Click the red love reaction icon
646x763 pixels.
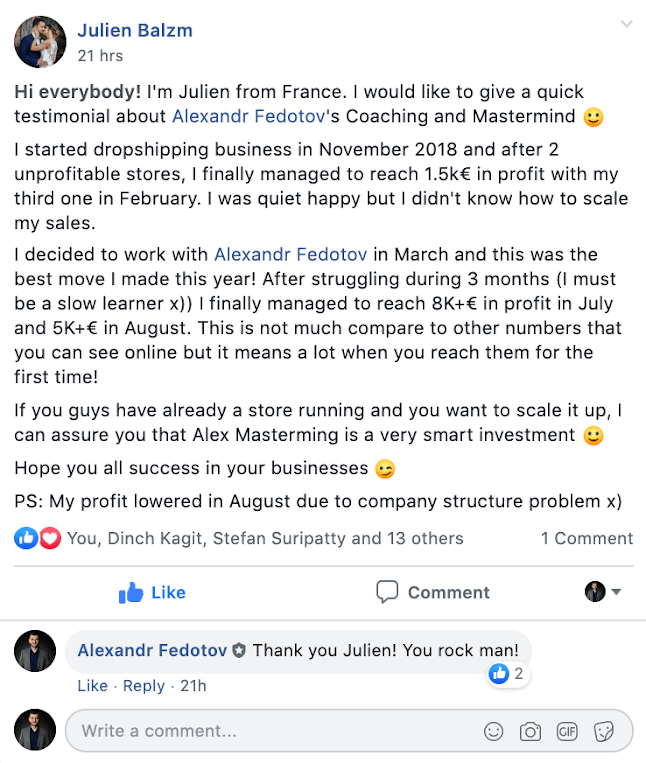pyautogui.click(x=49, y=538)
